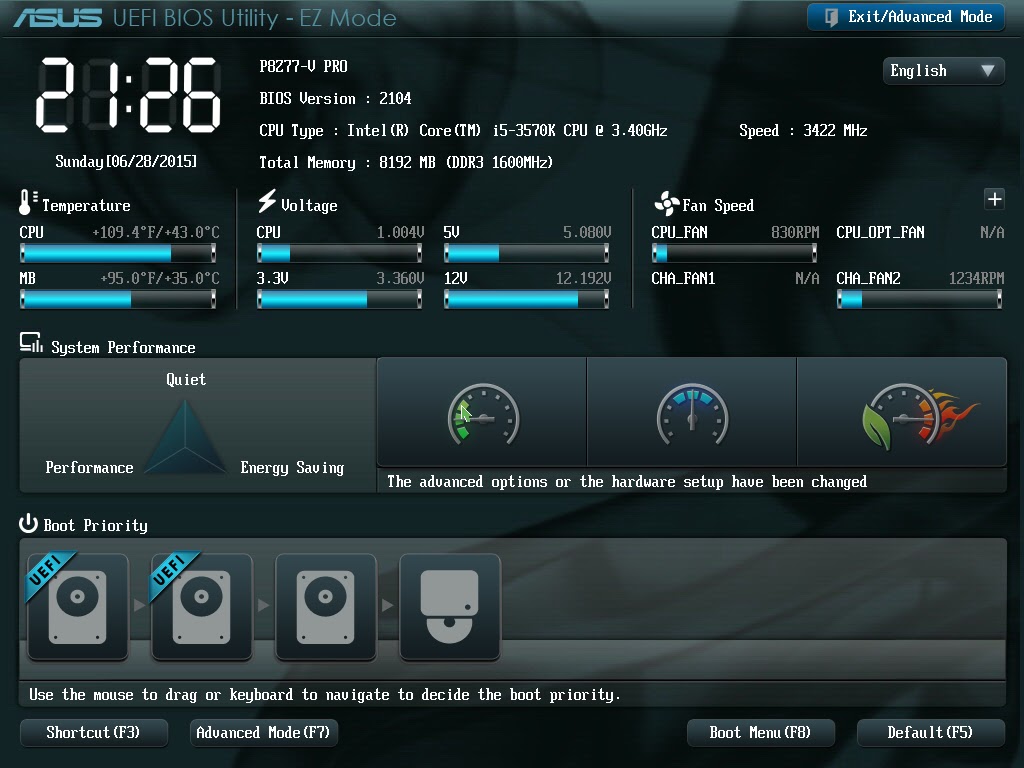The height and width of the screenshot is (768, 1024).
Task: Open Shortcut (F3) menu
Action: (x=94, y=733)
